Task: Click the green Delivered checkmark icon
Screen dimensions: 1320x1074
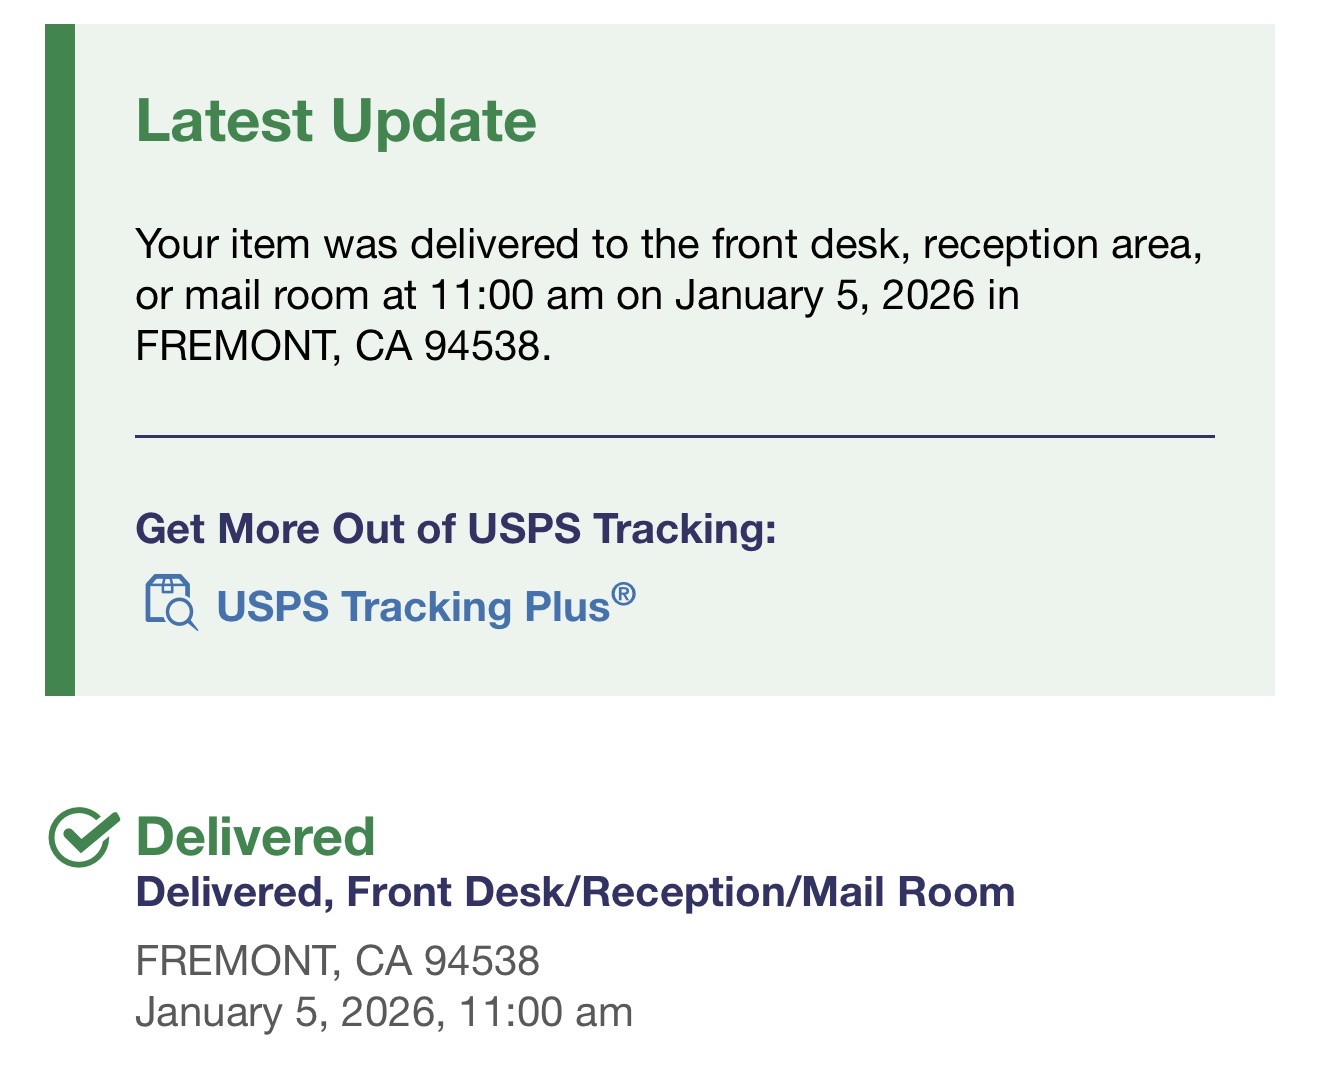Action: (x=83, y=836)
